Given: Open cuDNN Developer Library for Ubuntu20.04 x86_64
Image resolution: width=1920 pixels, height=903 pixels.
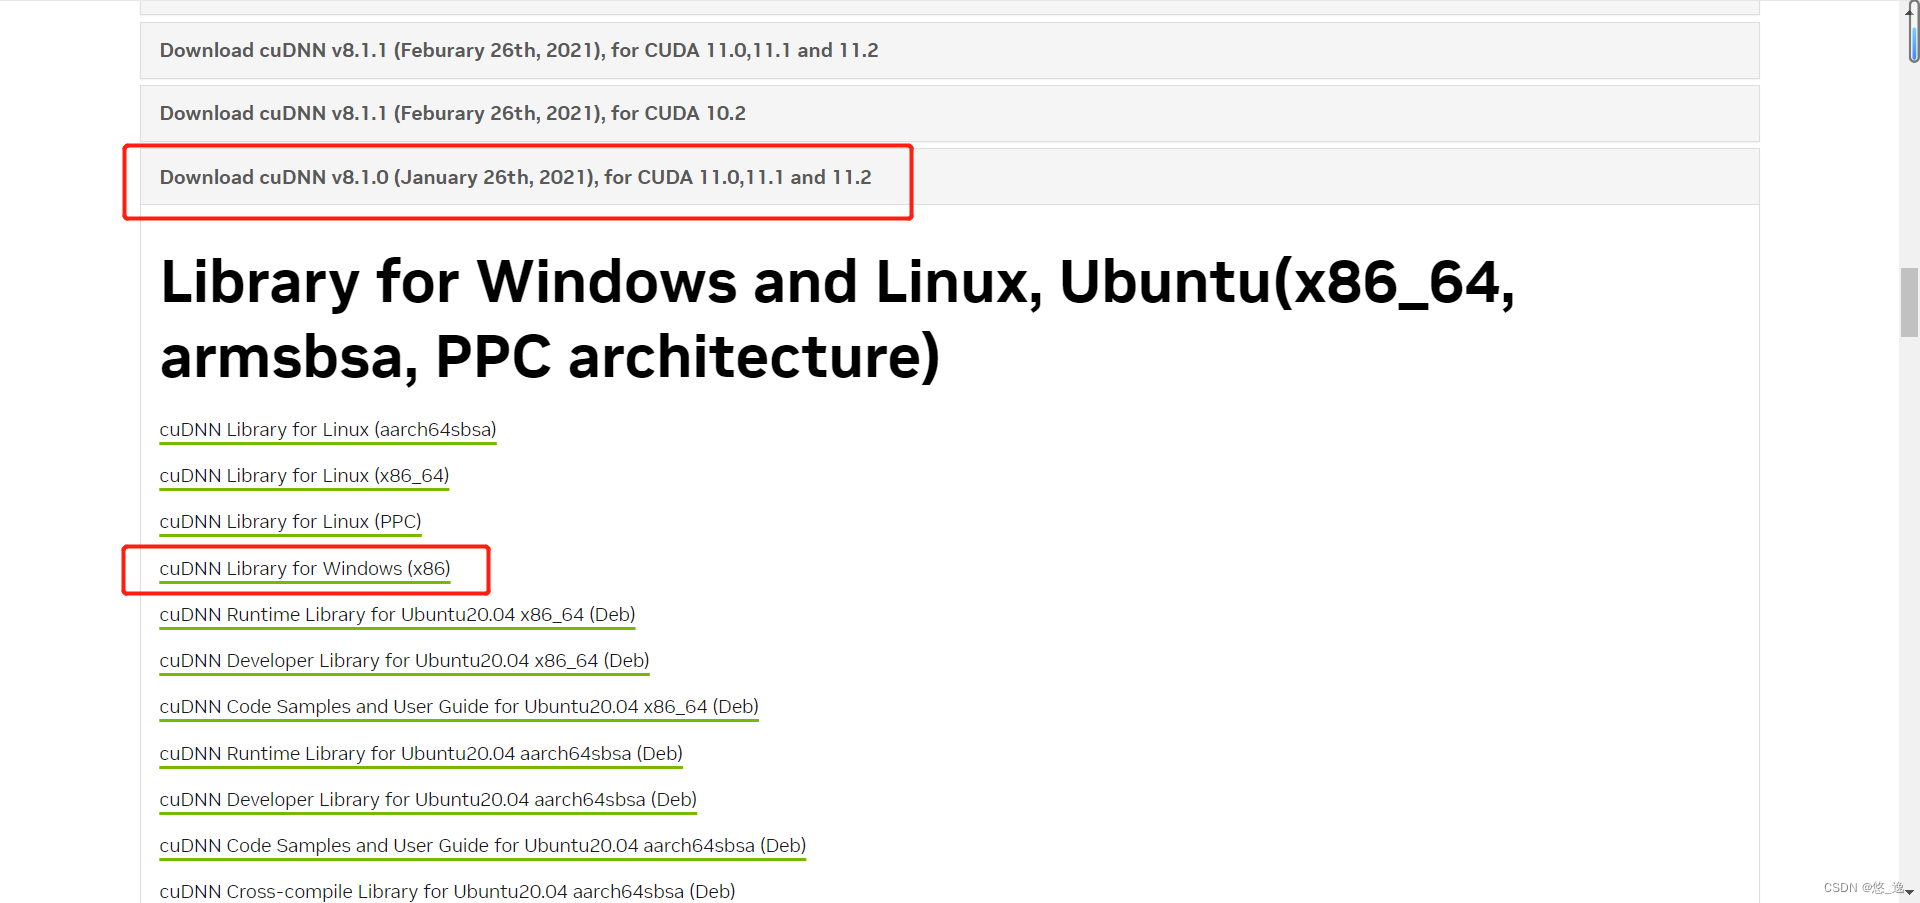Looking at the screenshot, I should point(404,660).
